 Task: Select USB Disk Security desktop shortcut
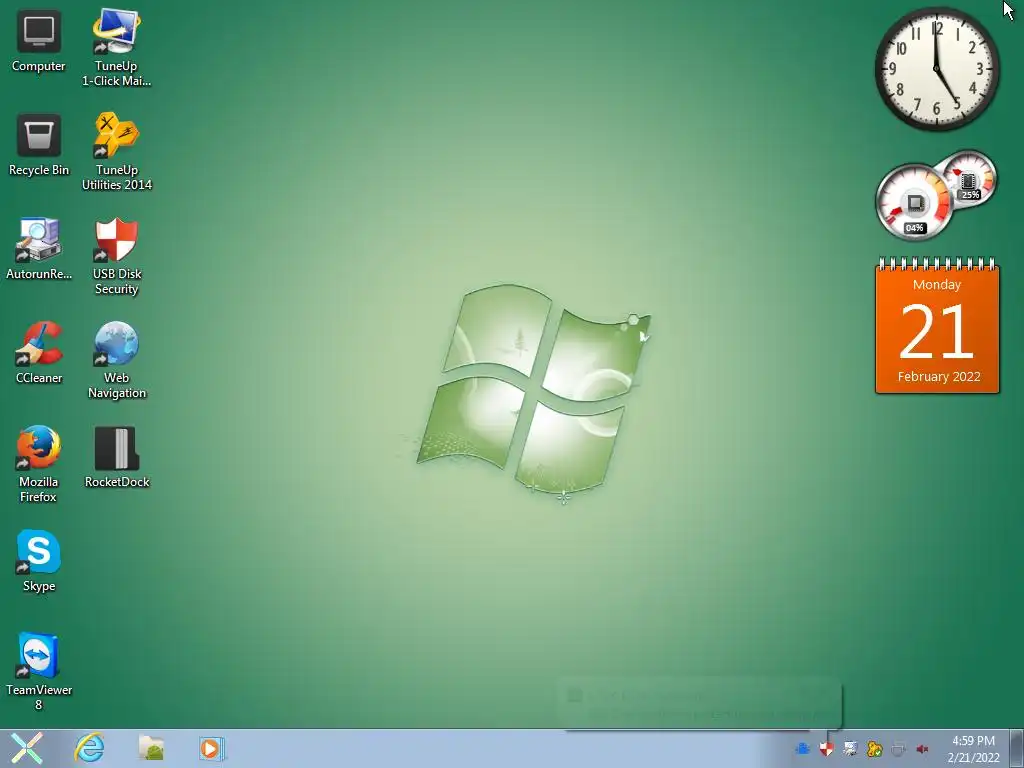tap(116, 256)
